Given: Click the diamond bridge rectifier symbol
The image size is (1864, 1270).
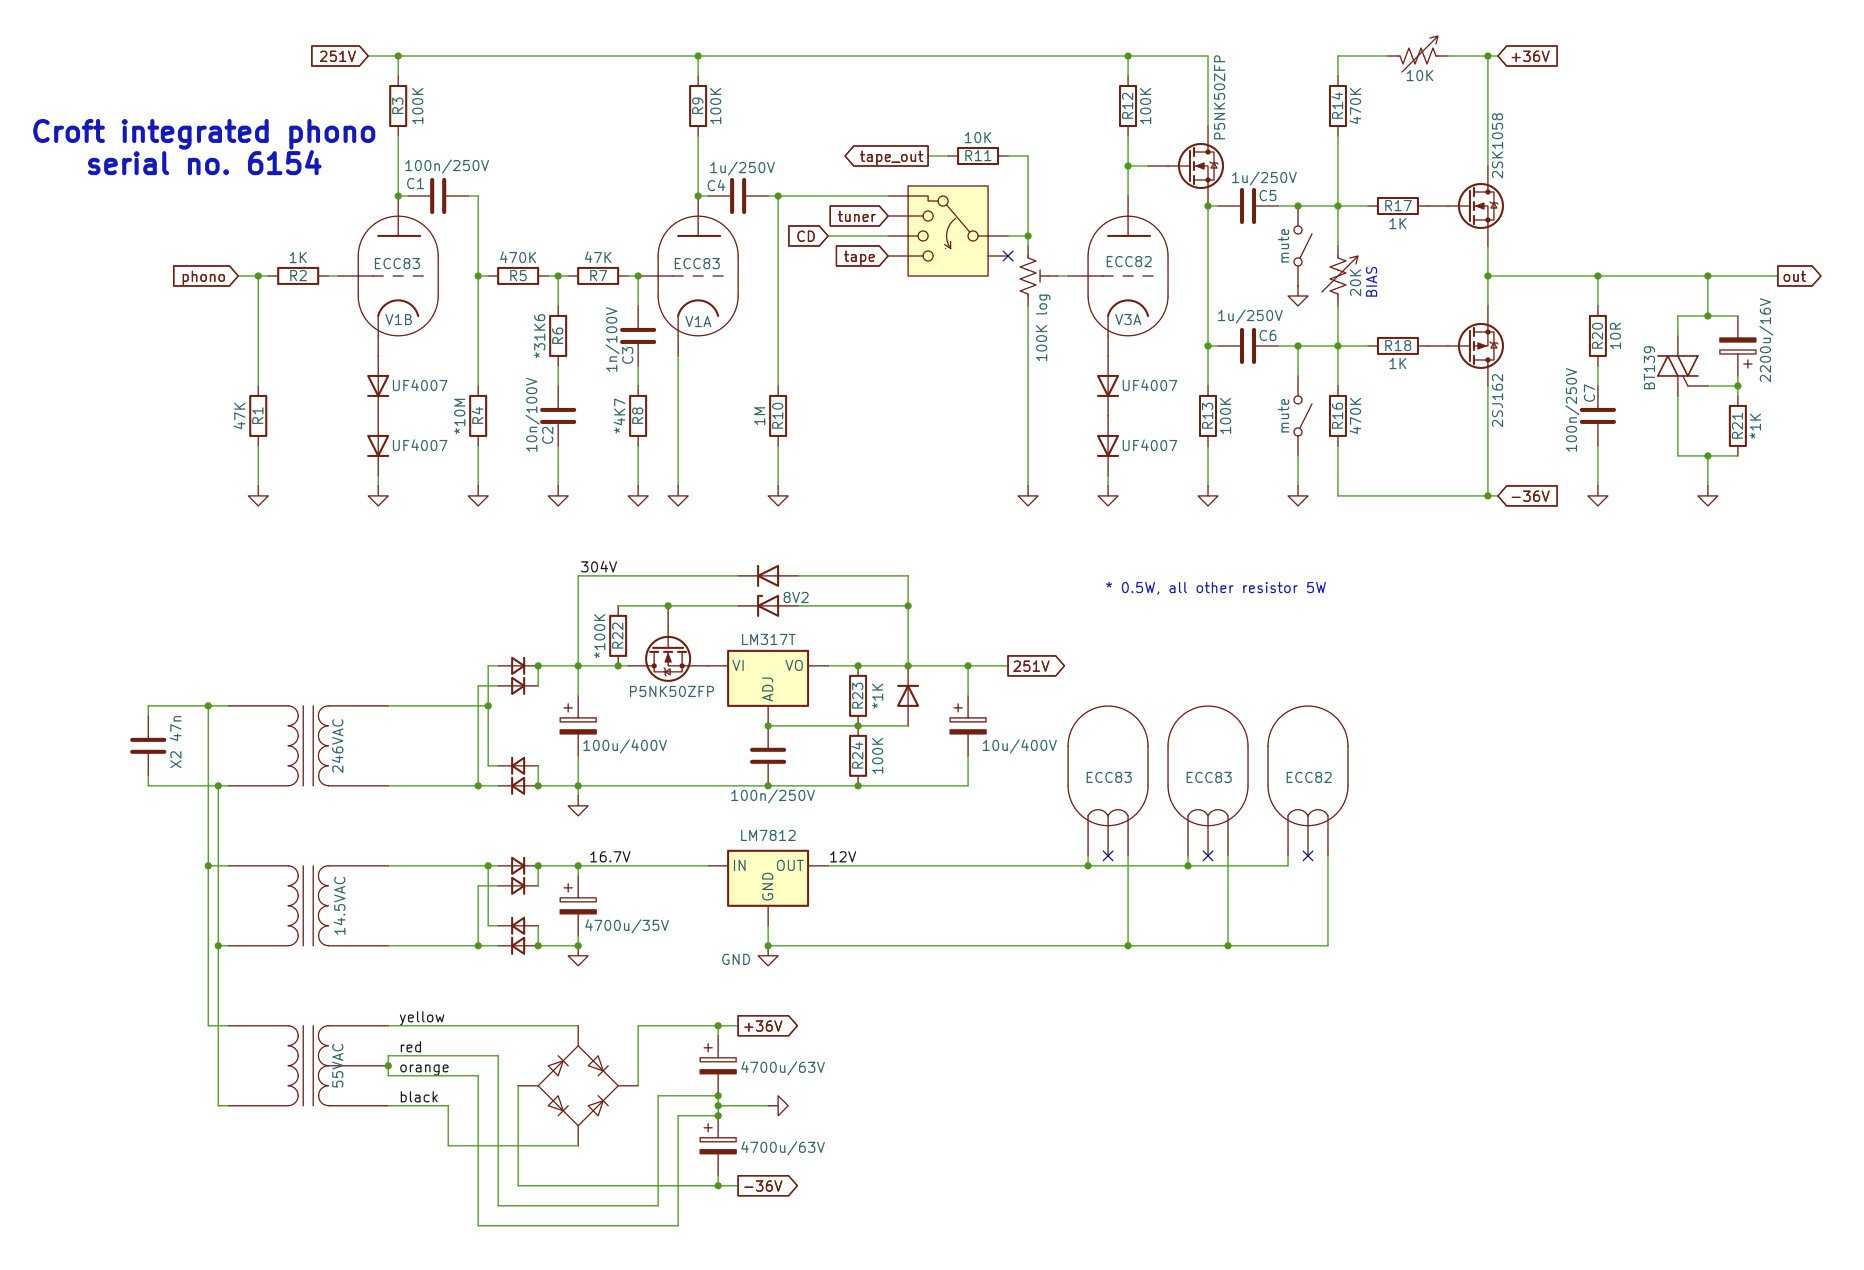Looking at the screenshot, I should 578,1086.
